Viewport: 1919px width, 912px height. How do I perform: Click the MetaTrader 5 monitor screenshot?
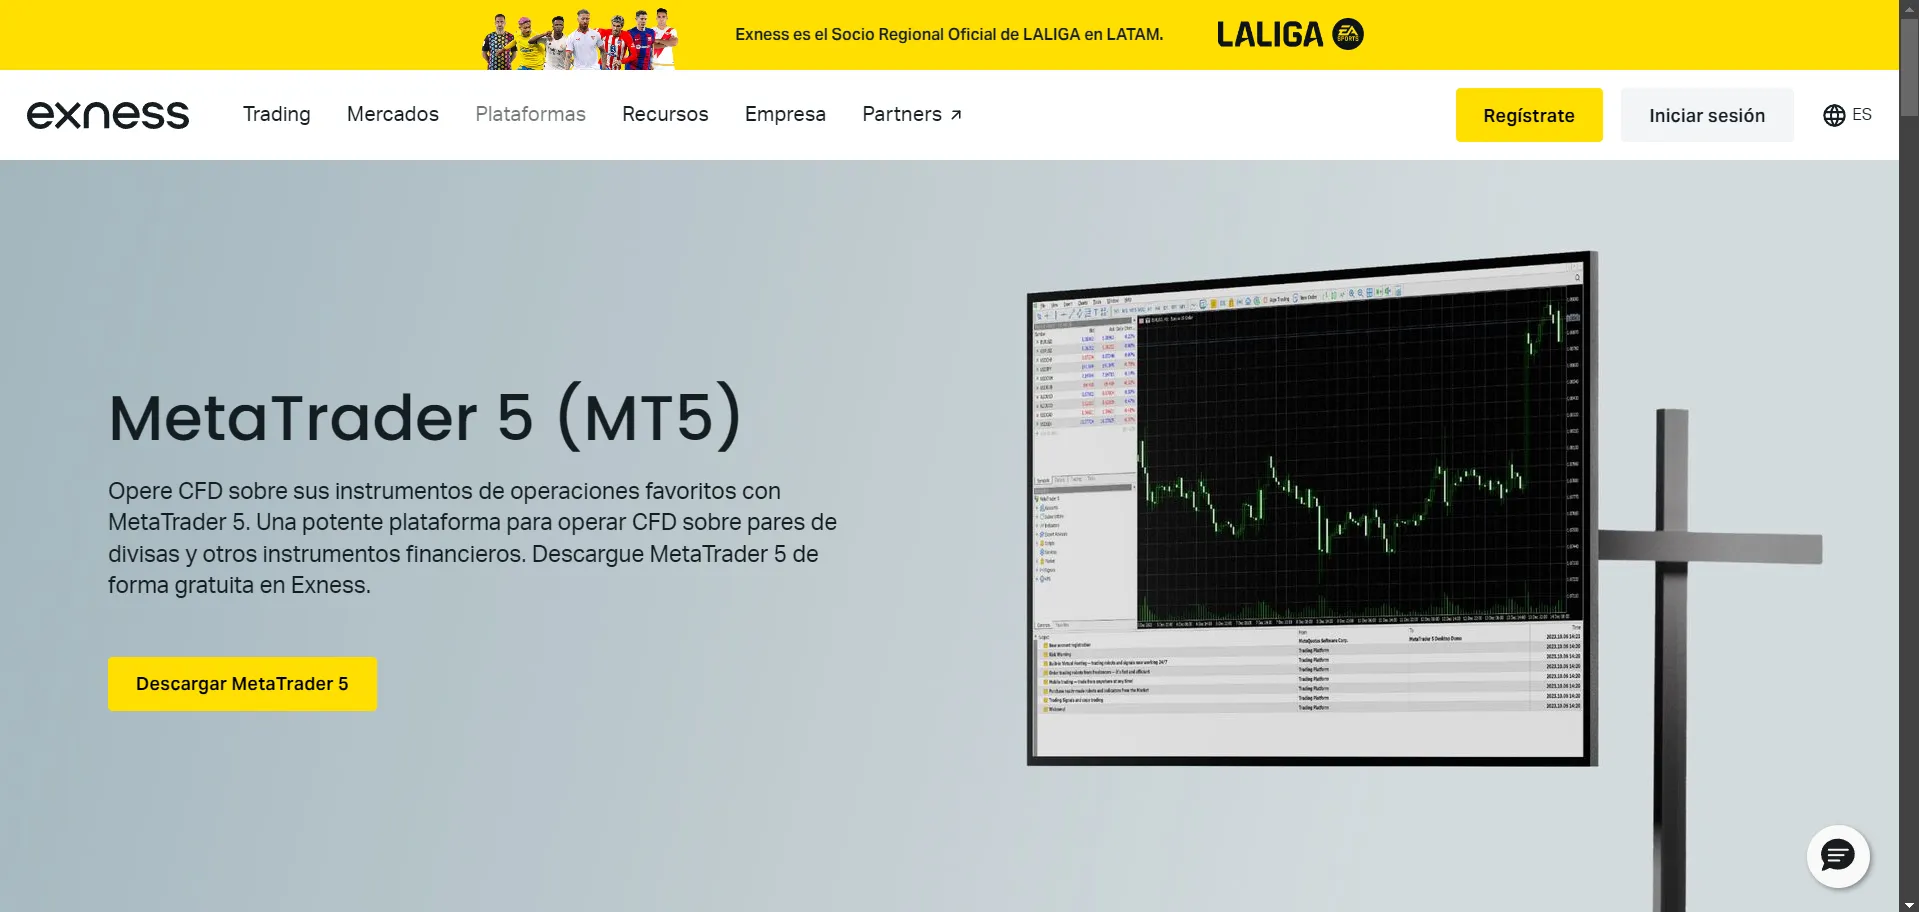pyautogui.click(x=1311, y=509)
